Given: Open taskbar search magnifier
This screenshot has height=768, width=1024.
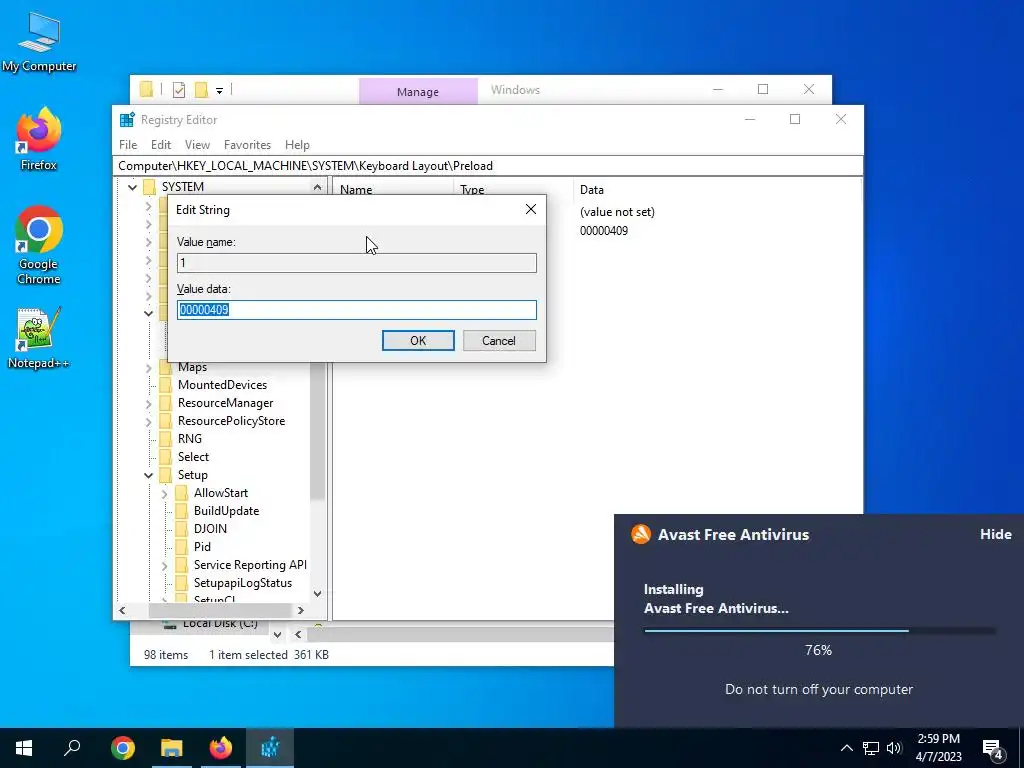Looking at the screenshot, I should pyautogui.click(x=72, y=748).
